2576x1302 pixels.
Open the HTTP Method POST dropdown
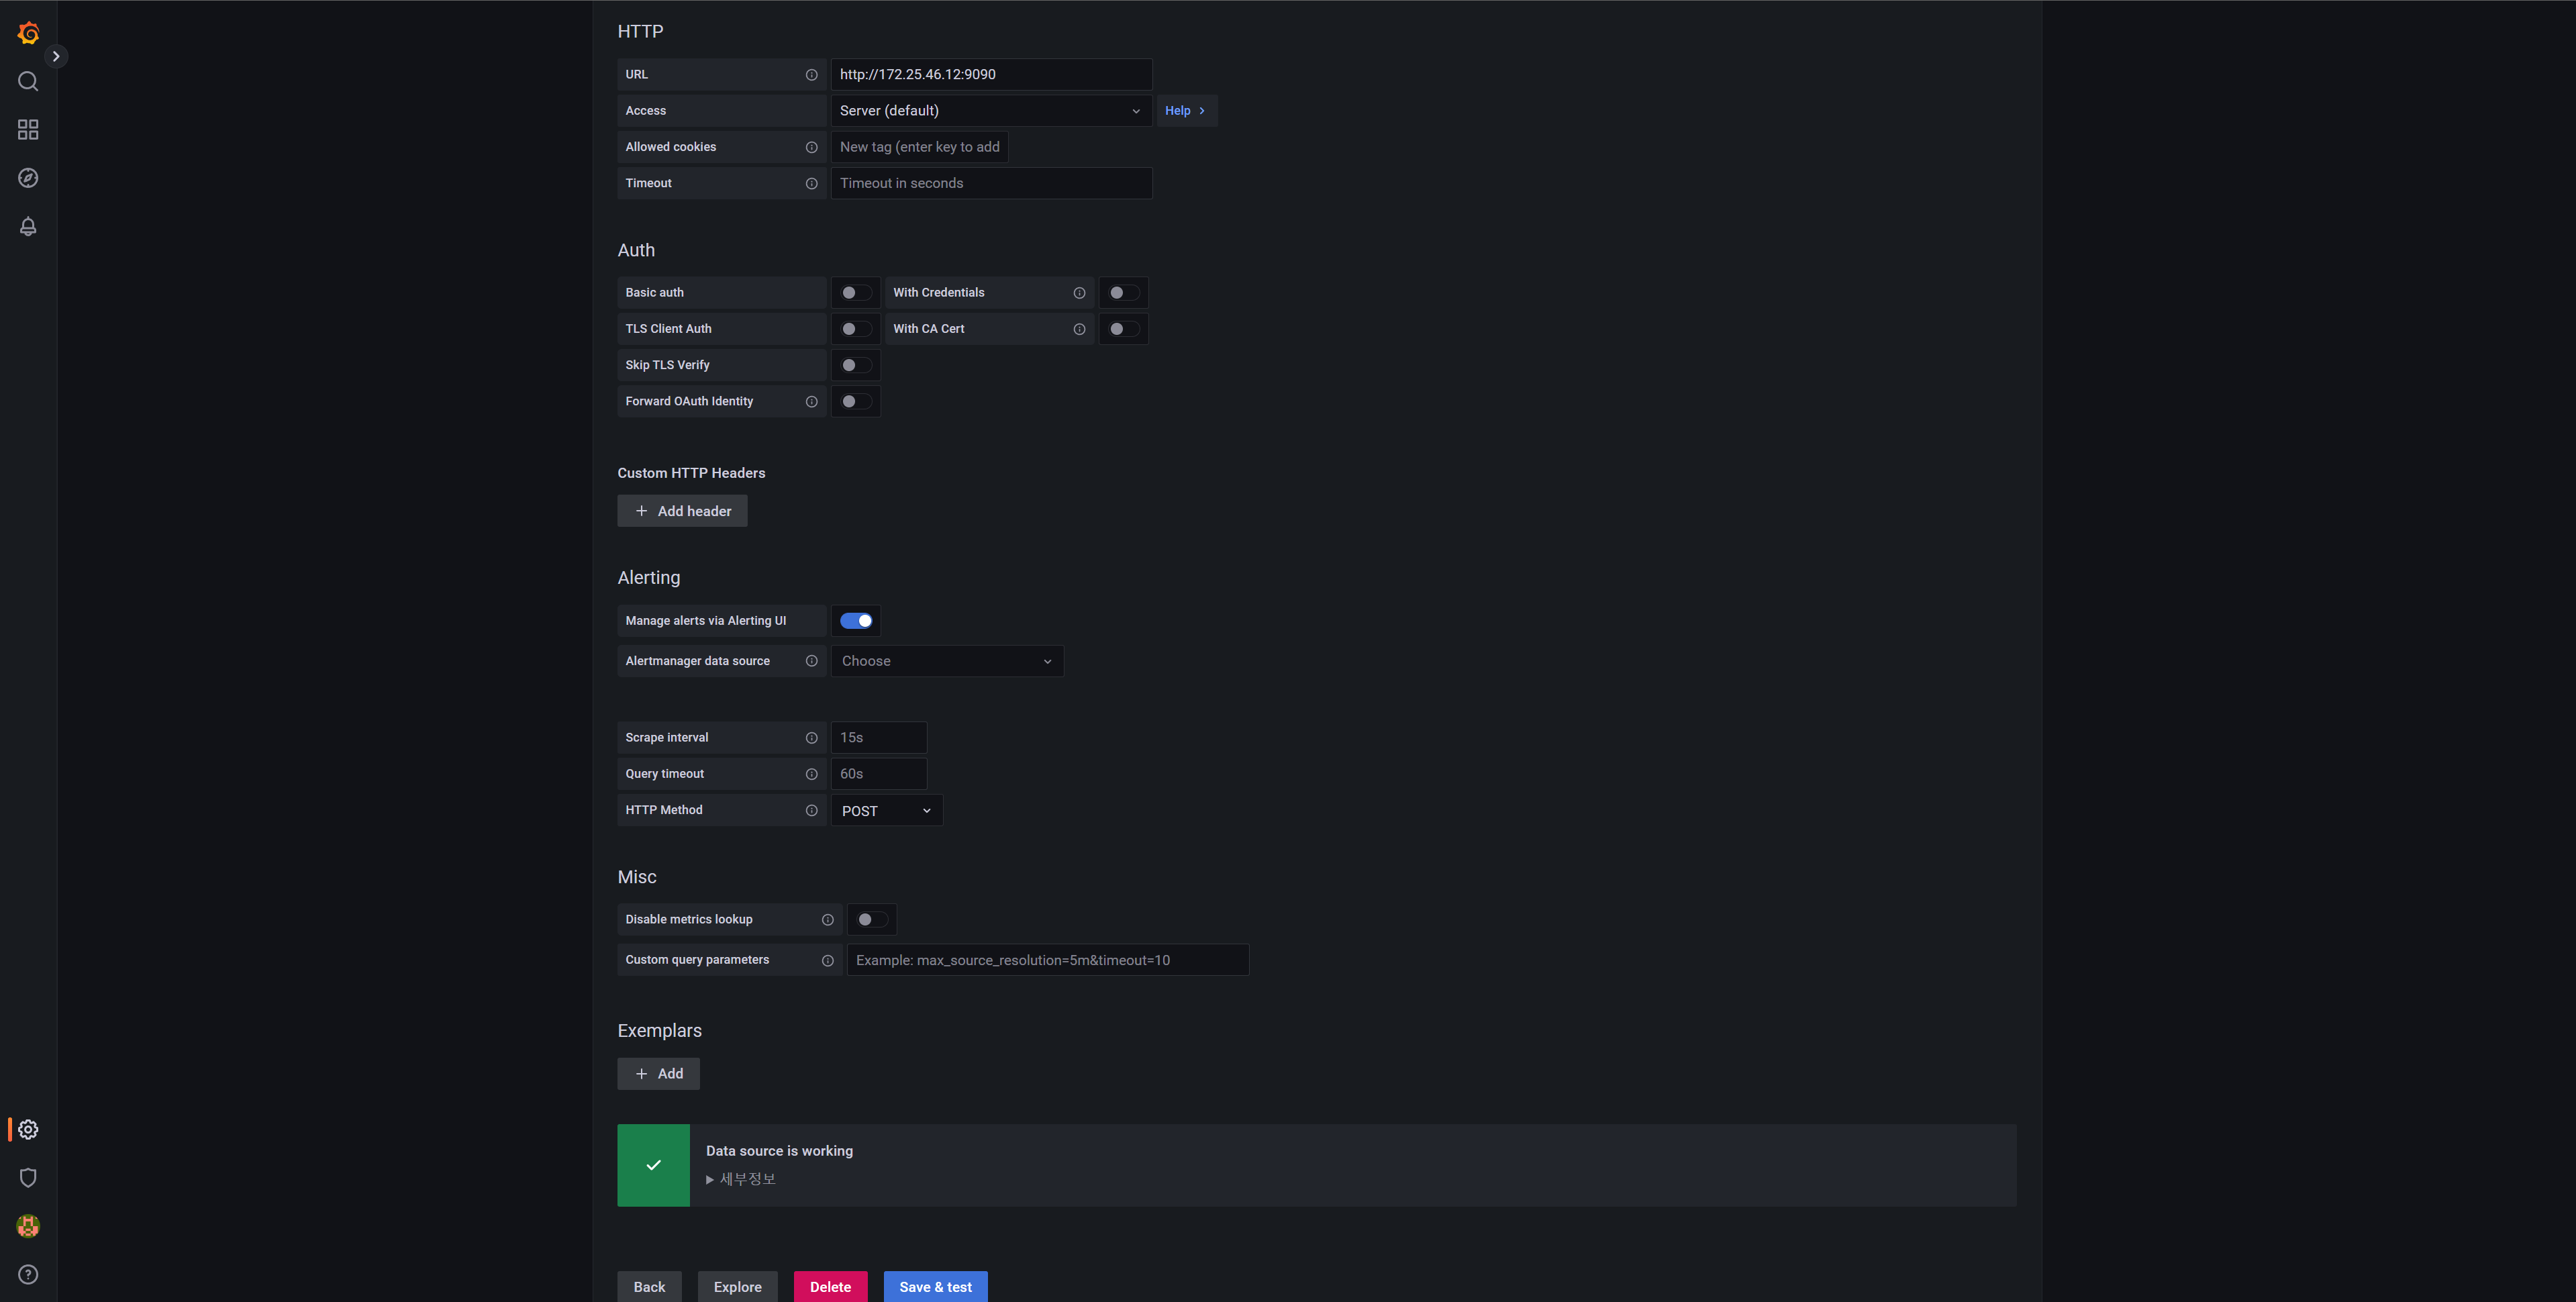886,811
